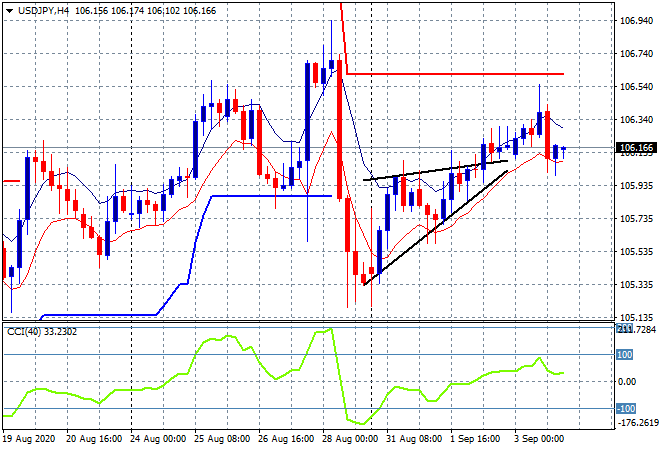Click the 106.340 price scale value

(x=636, y=120)
